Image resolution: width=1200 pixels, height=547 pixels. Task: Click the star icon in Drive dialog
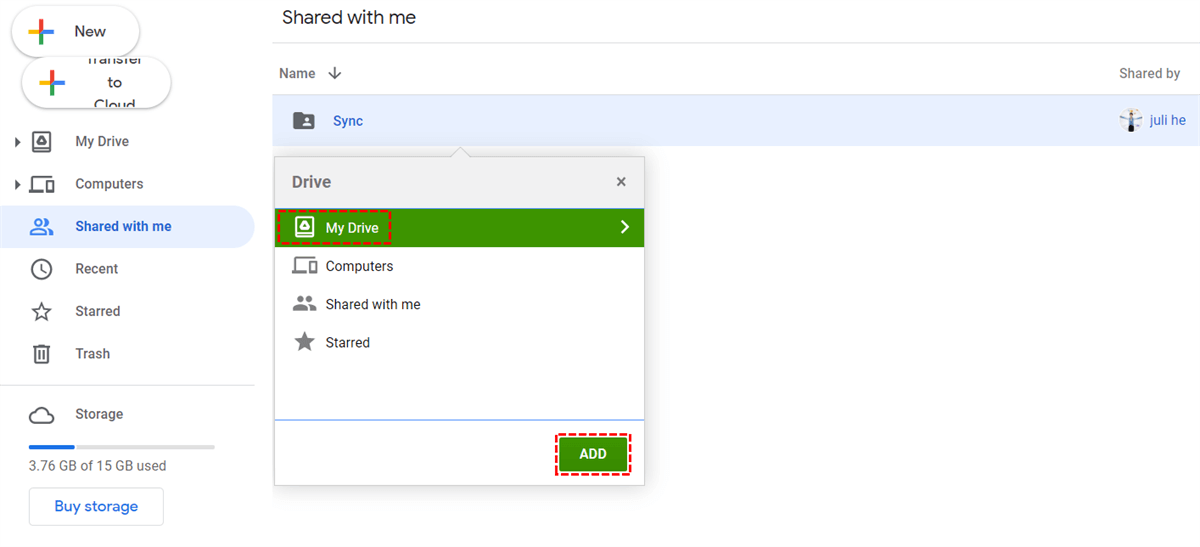coord(304,342)
